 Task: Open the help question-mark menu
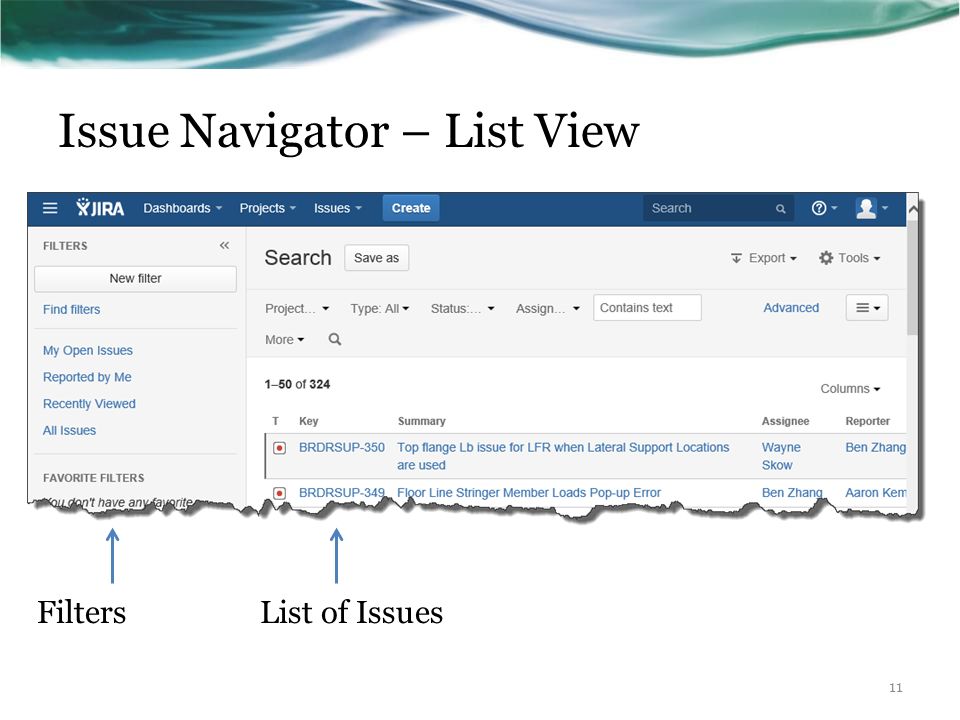824,208
